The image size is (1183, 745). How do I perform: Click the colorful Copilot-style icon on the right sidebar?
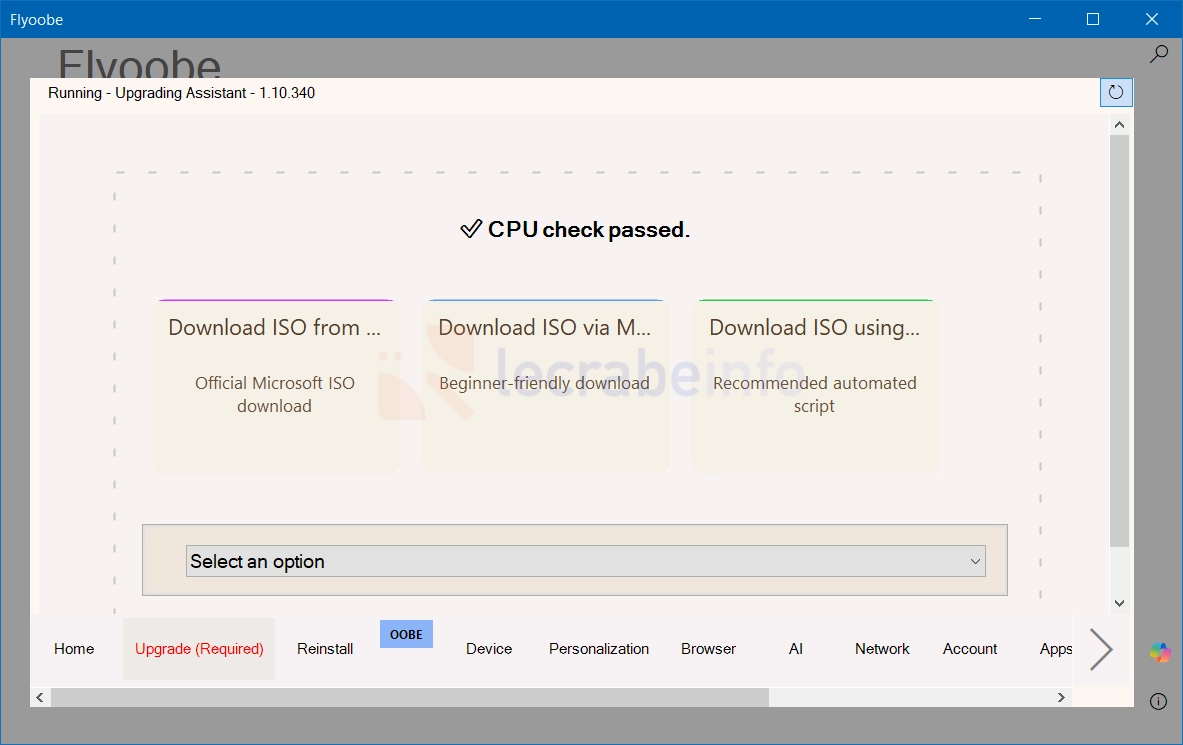click(x=1160, y=652)
